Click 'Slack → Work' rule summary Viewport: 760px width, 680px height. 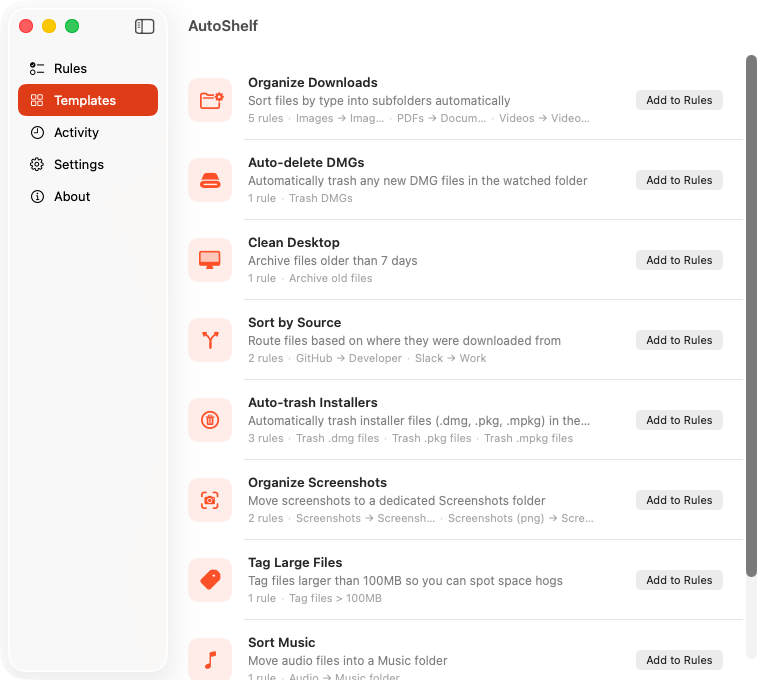coord(450,358)
